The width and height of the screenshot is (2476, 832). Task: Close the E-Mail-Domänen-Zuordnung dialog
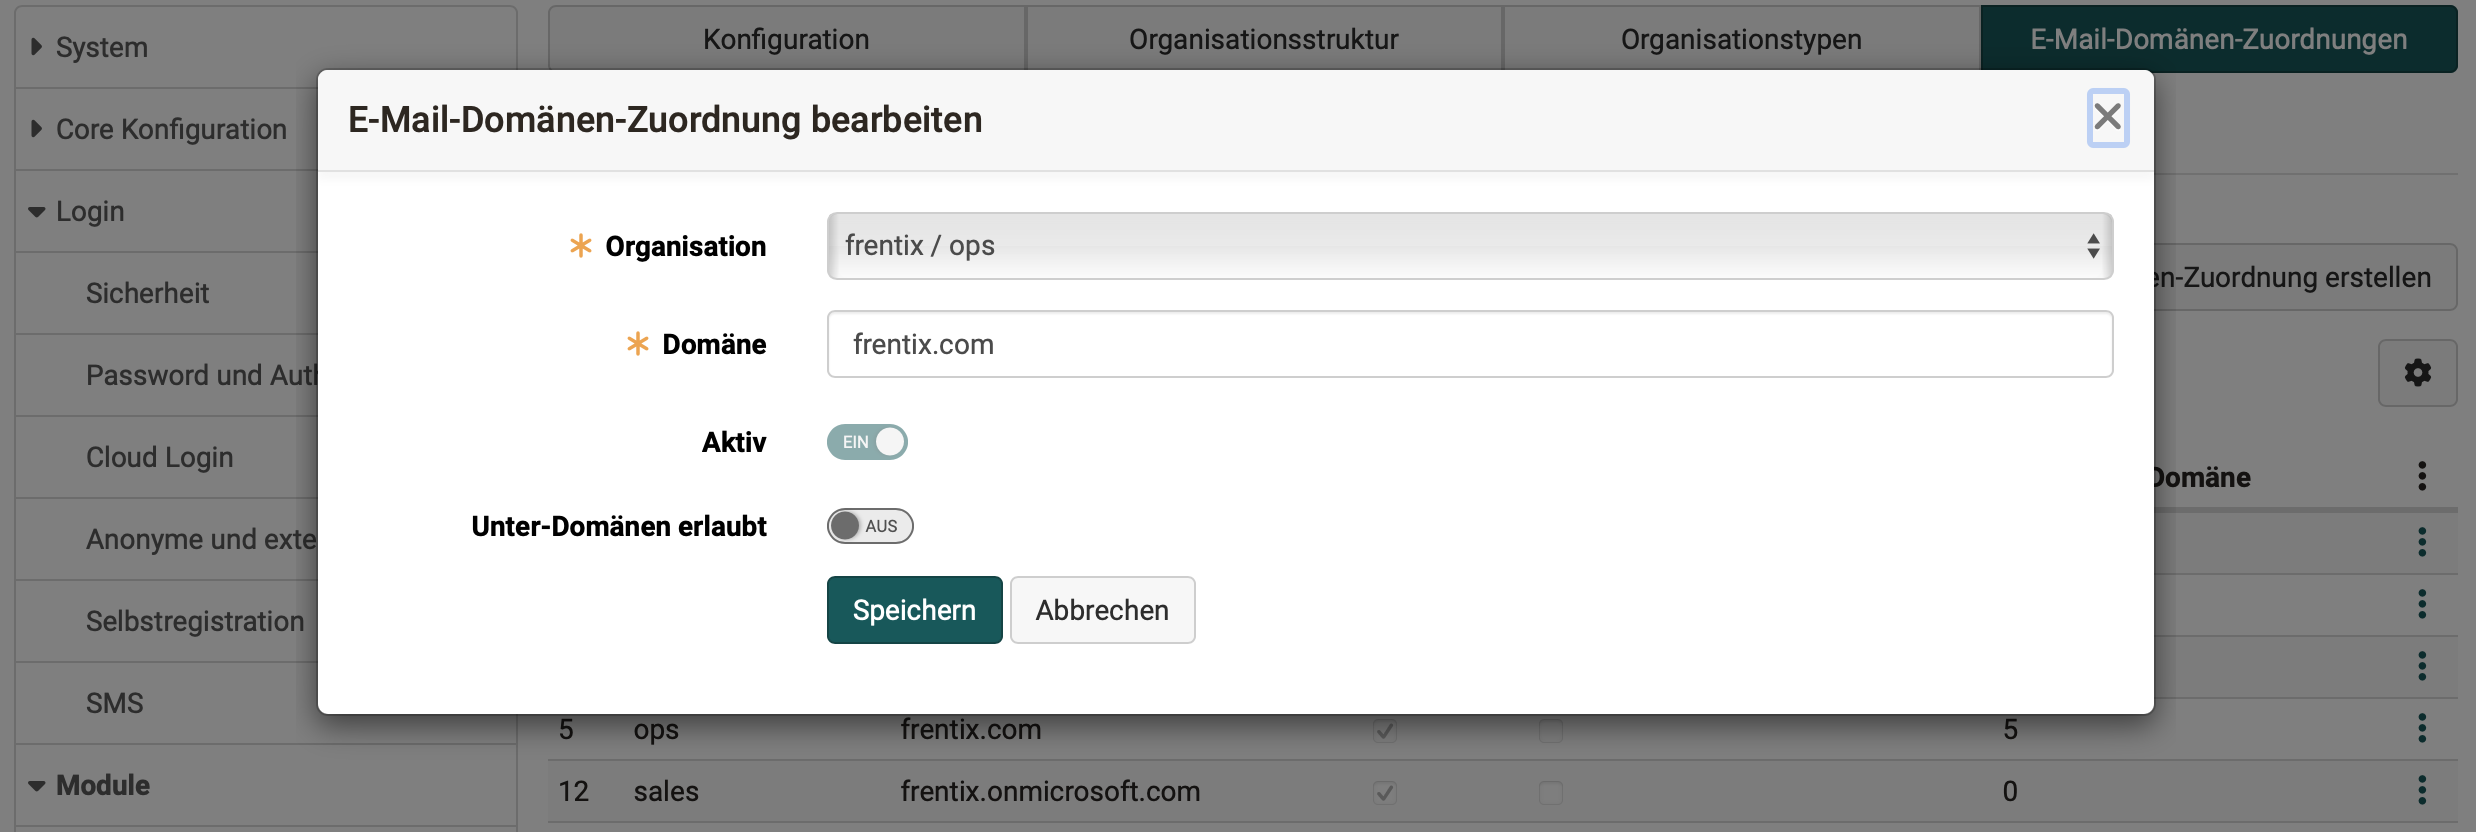[x=2108, y=117]
